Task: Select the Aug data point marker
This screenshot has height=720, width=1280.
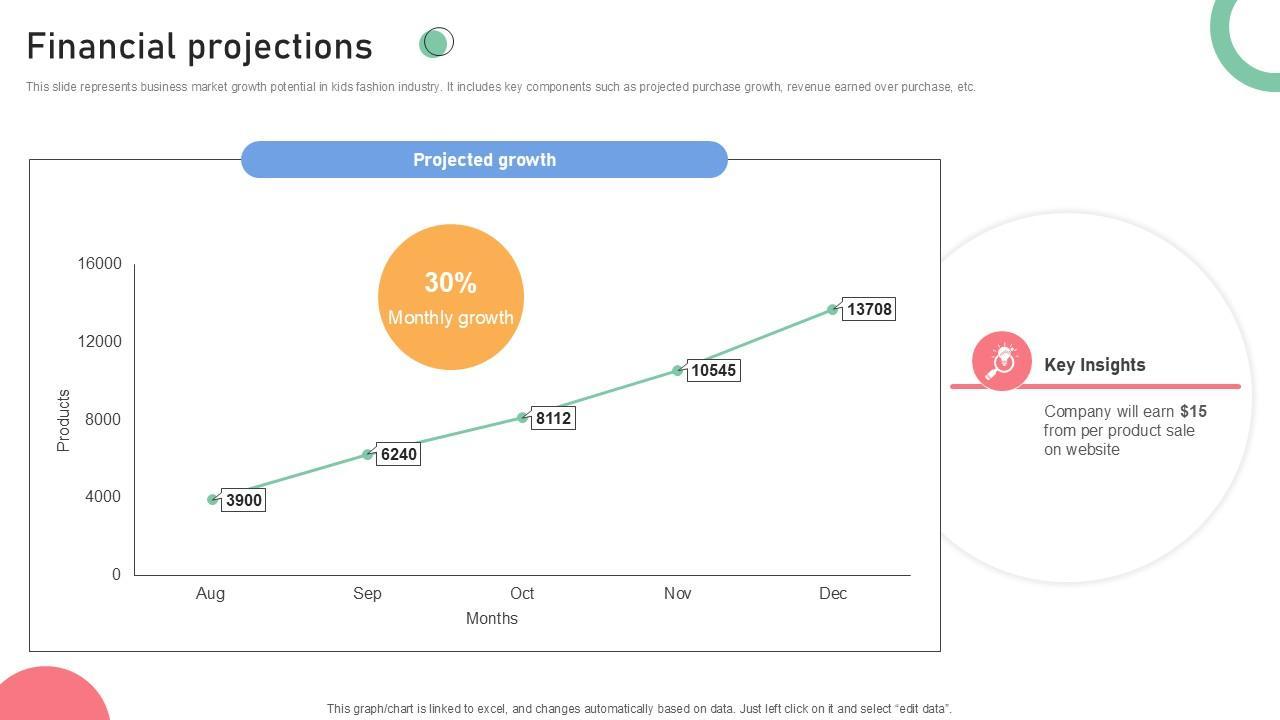Action: tap(213, 499)
